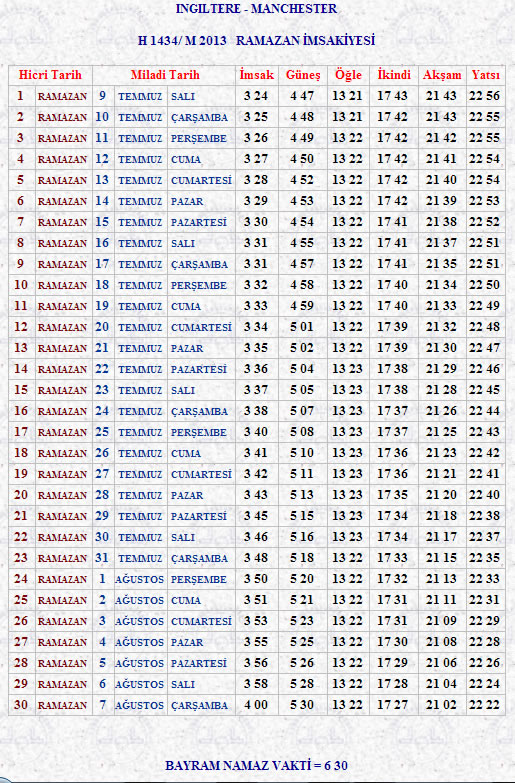Click the 1 AĞUSTOS PERŞEMBE date cell
This screenshot has height=783, width=515.
[x=163, y=579]
